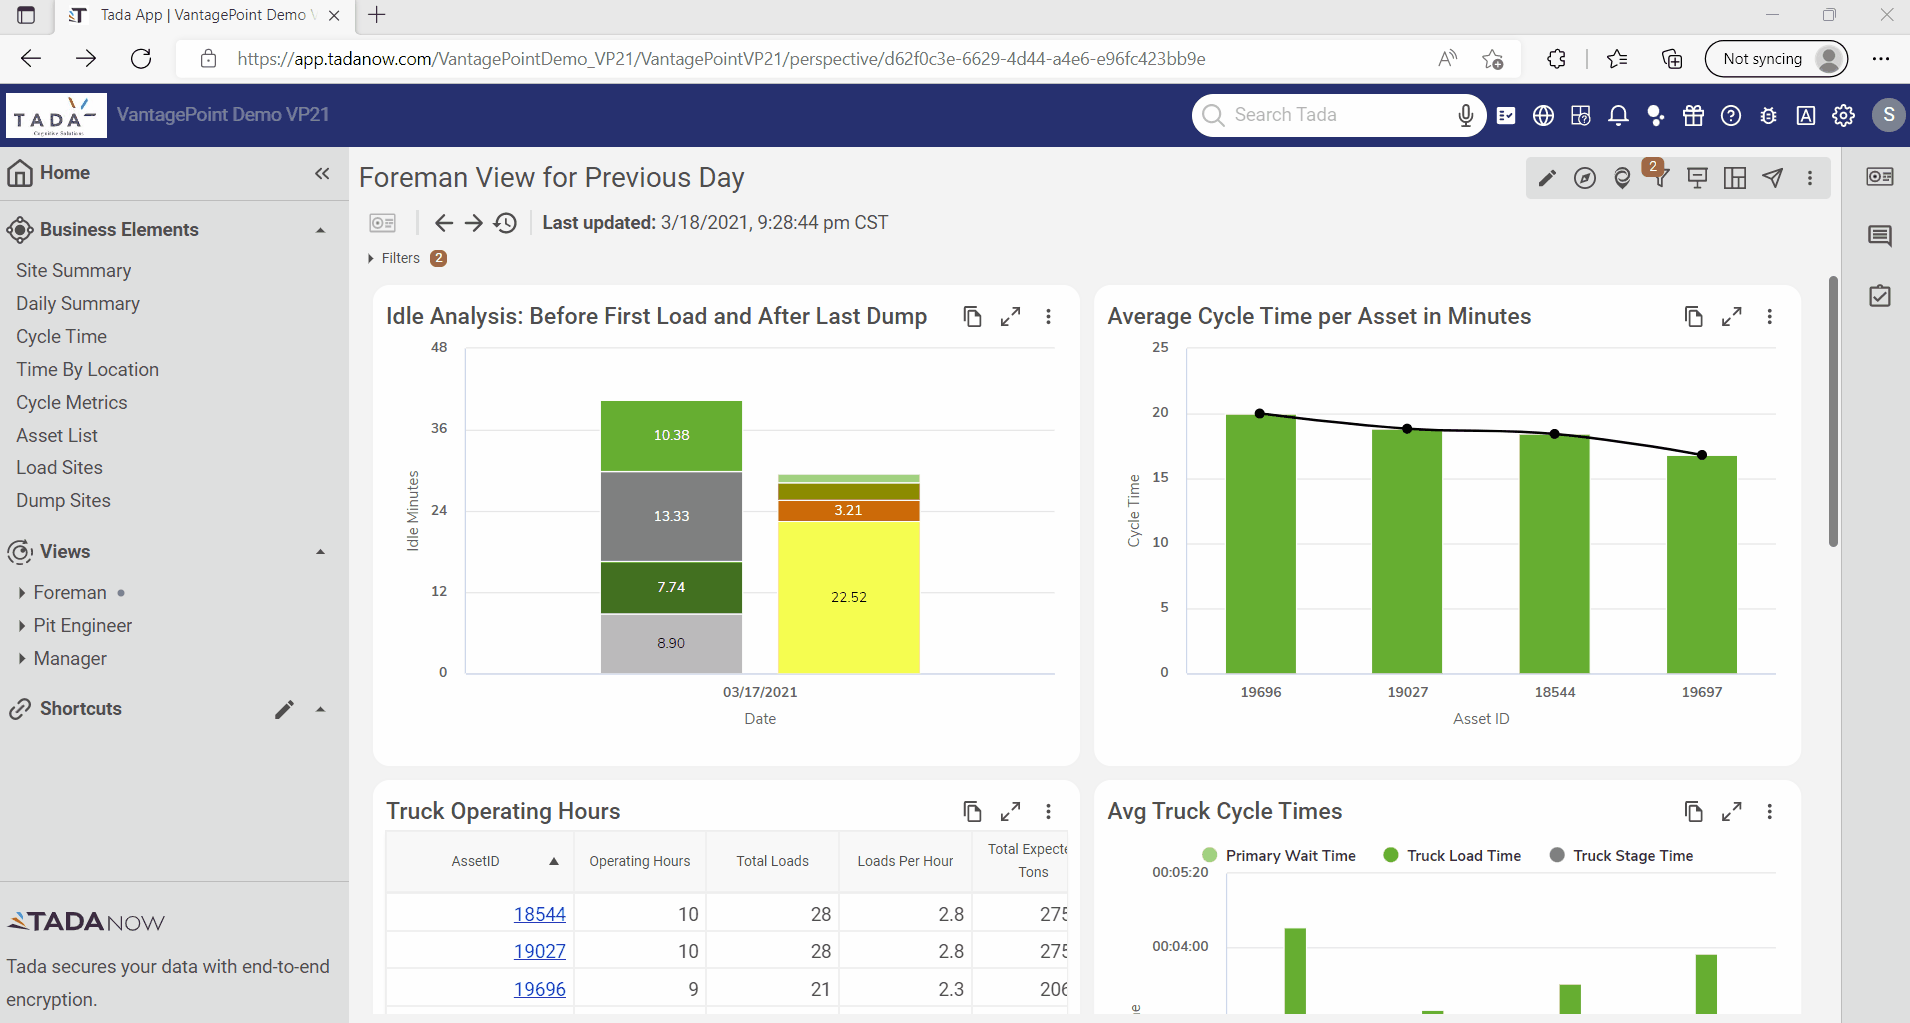
Task: Copy the Average Cycle Time chart
Action: click(x=1693, y=317)
